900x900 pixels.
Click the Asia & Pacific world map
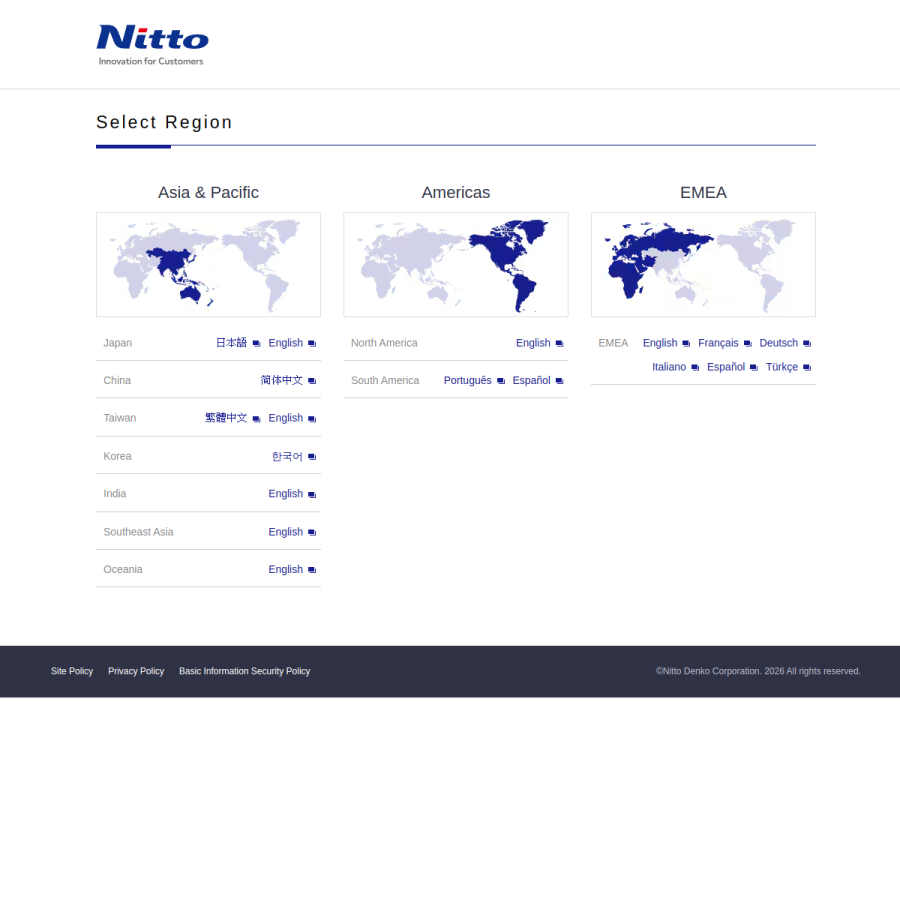(208, 265)
